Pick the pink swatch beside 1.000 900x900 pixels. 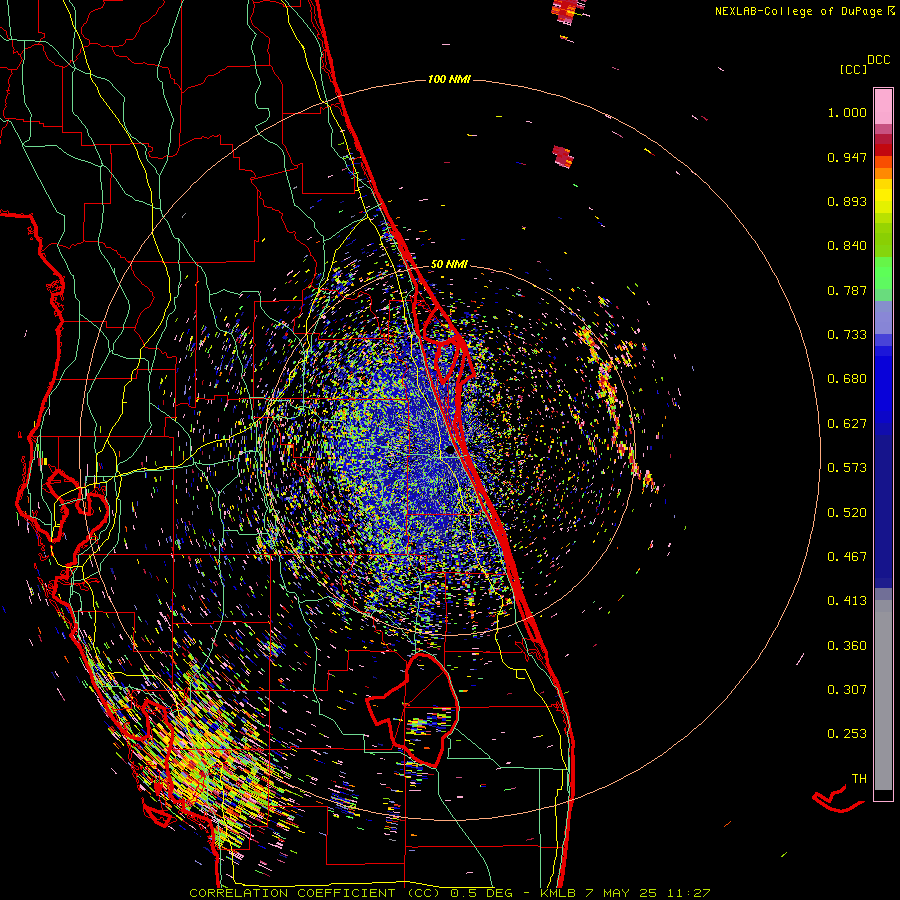883,107
